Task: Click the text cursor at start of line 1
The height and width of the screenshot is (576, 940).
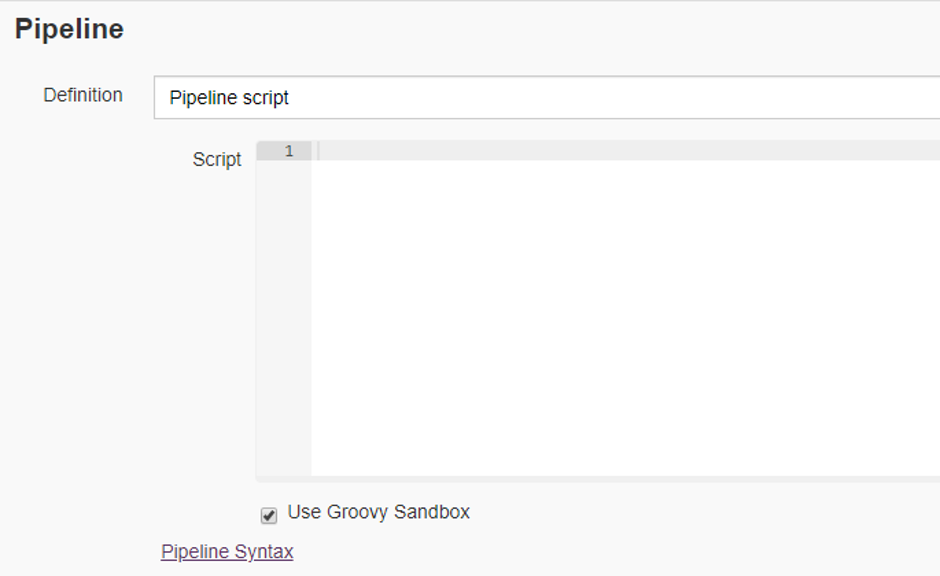Action: coord(319,151)
